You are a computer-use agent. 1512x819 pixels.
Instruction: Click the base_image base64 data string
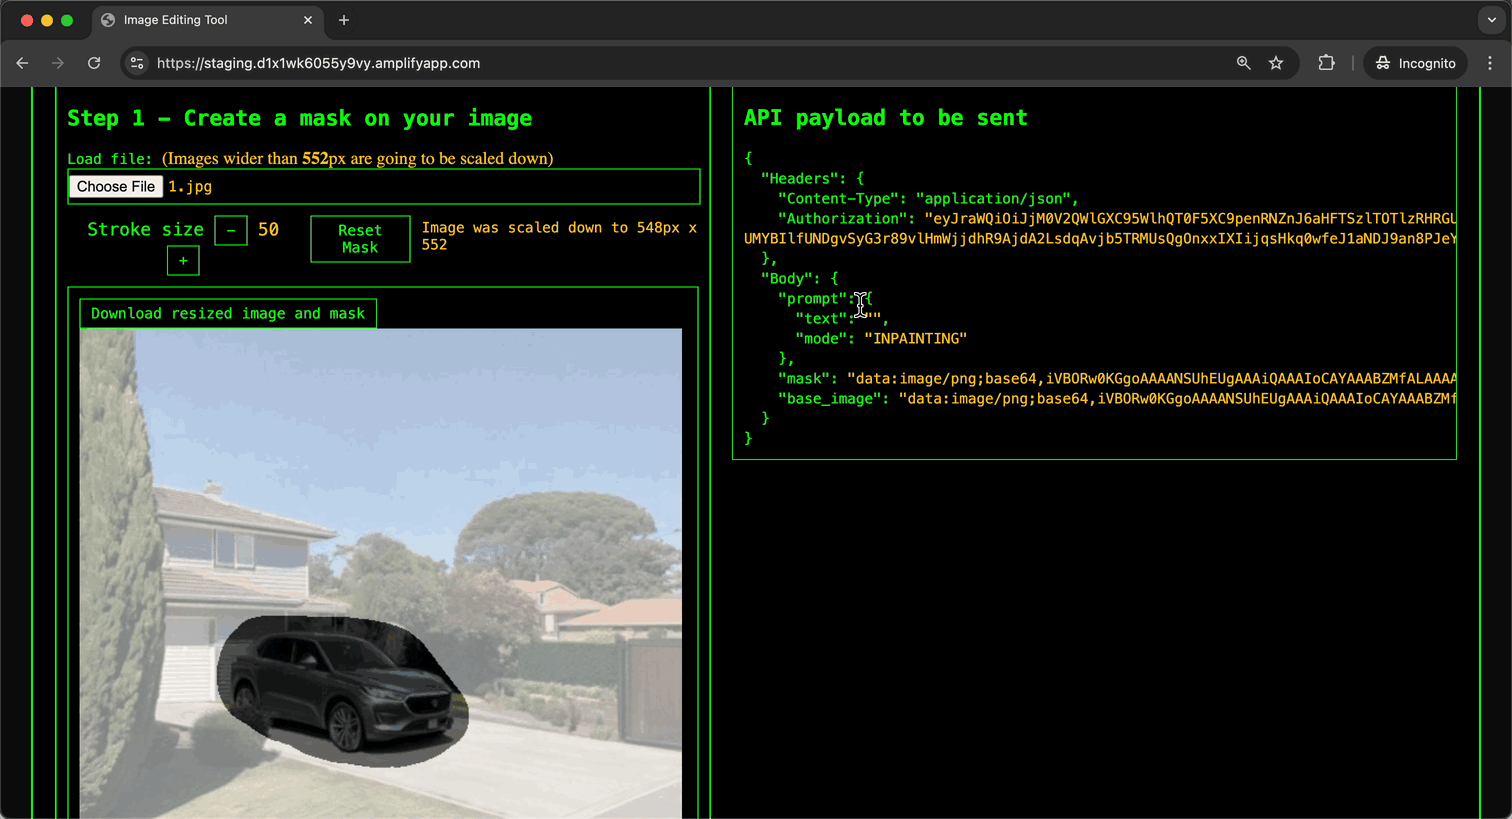(1177, 398)
